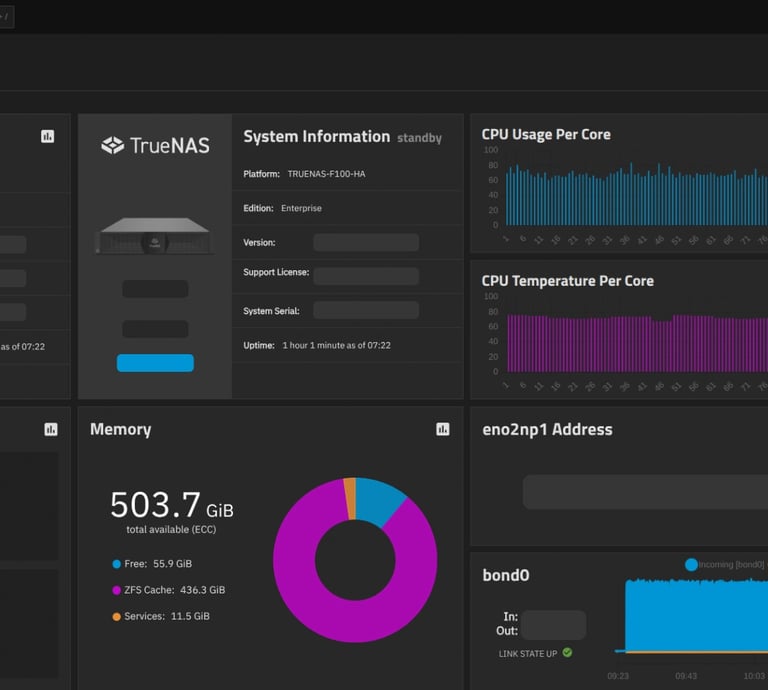Click the CPU Temperature Per Core title
768x690 pixels.
(x=568, y=281)
